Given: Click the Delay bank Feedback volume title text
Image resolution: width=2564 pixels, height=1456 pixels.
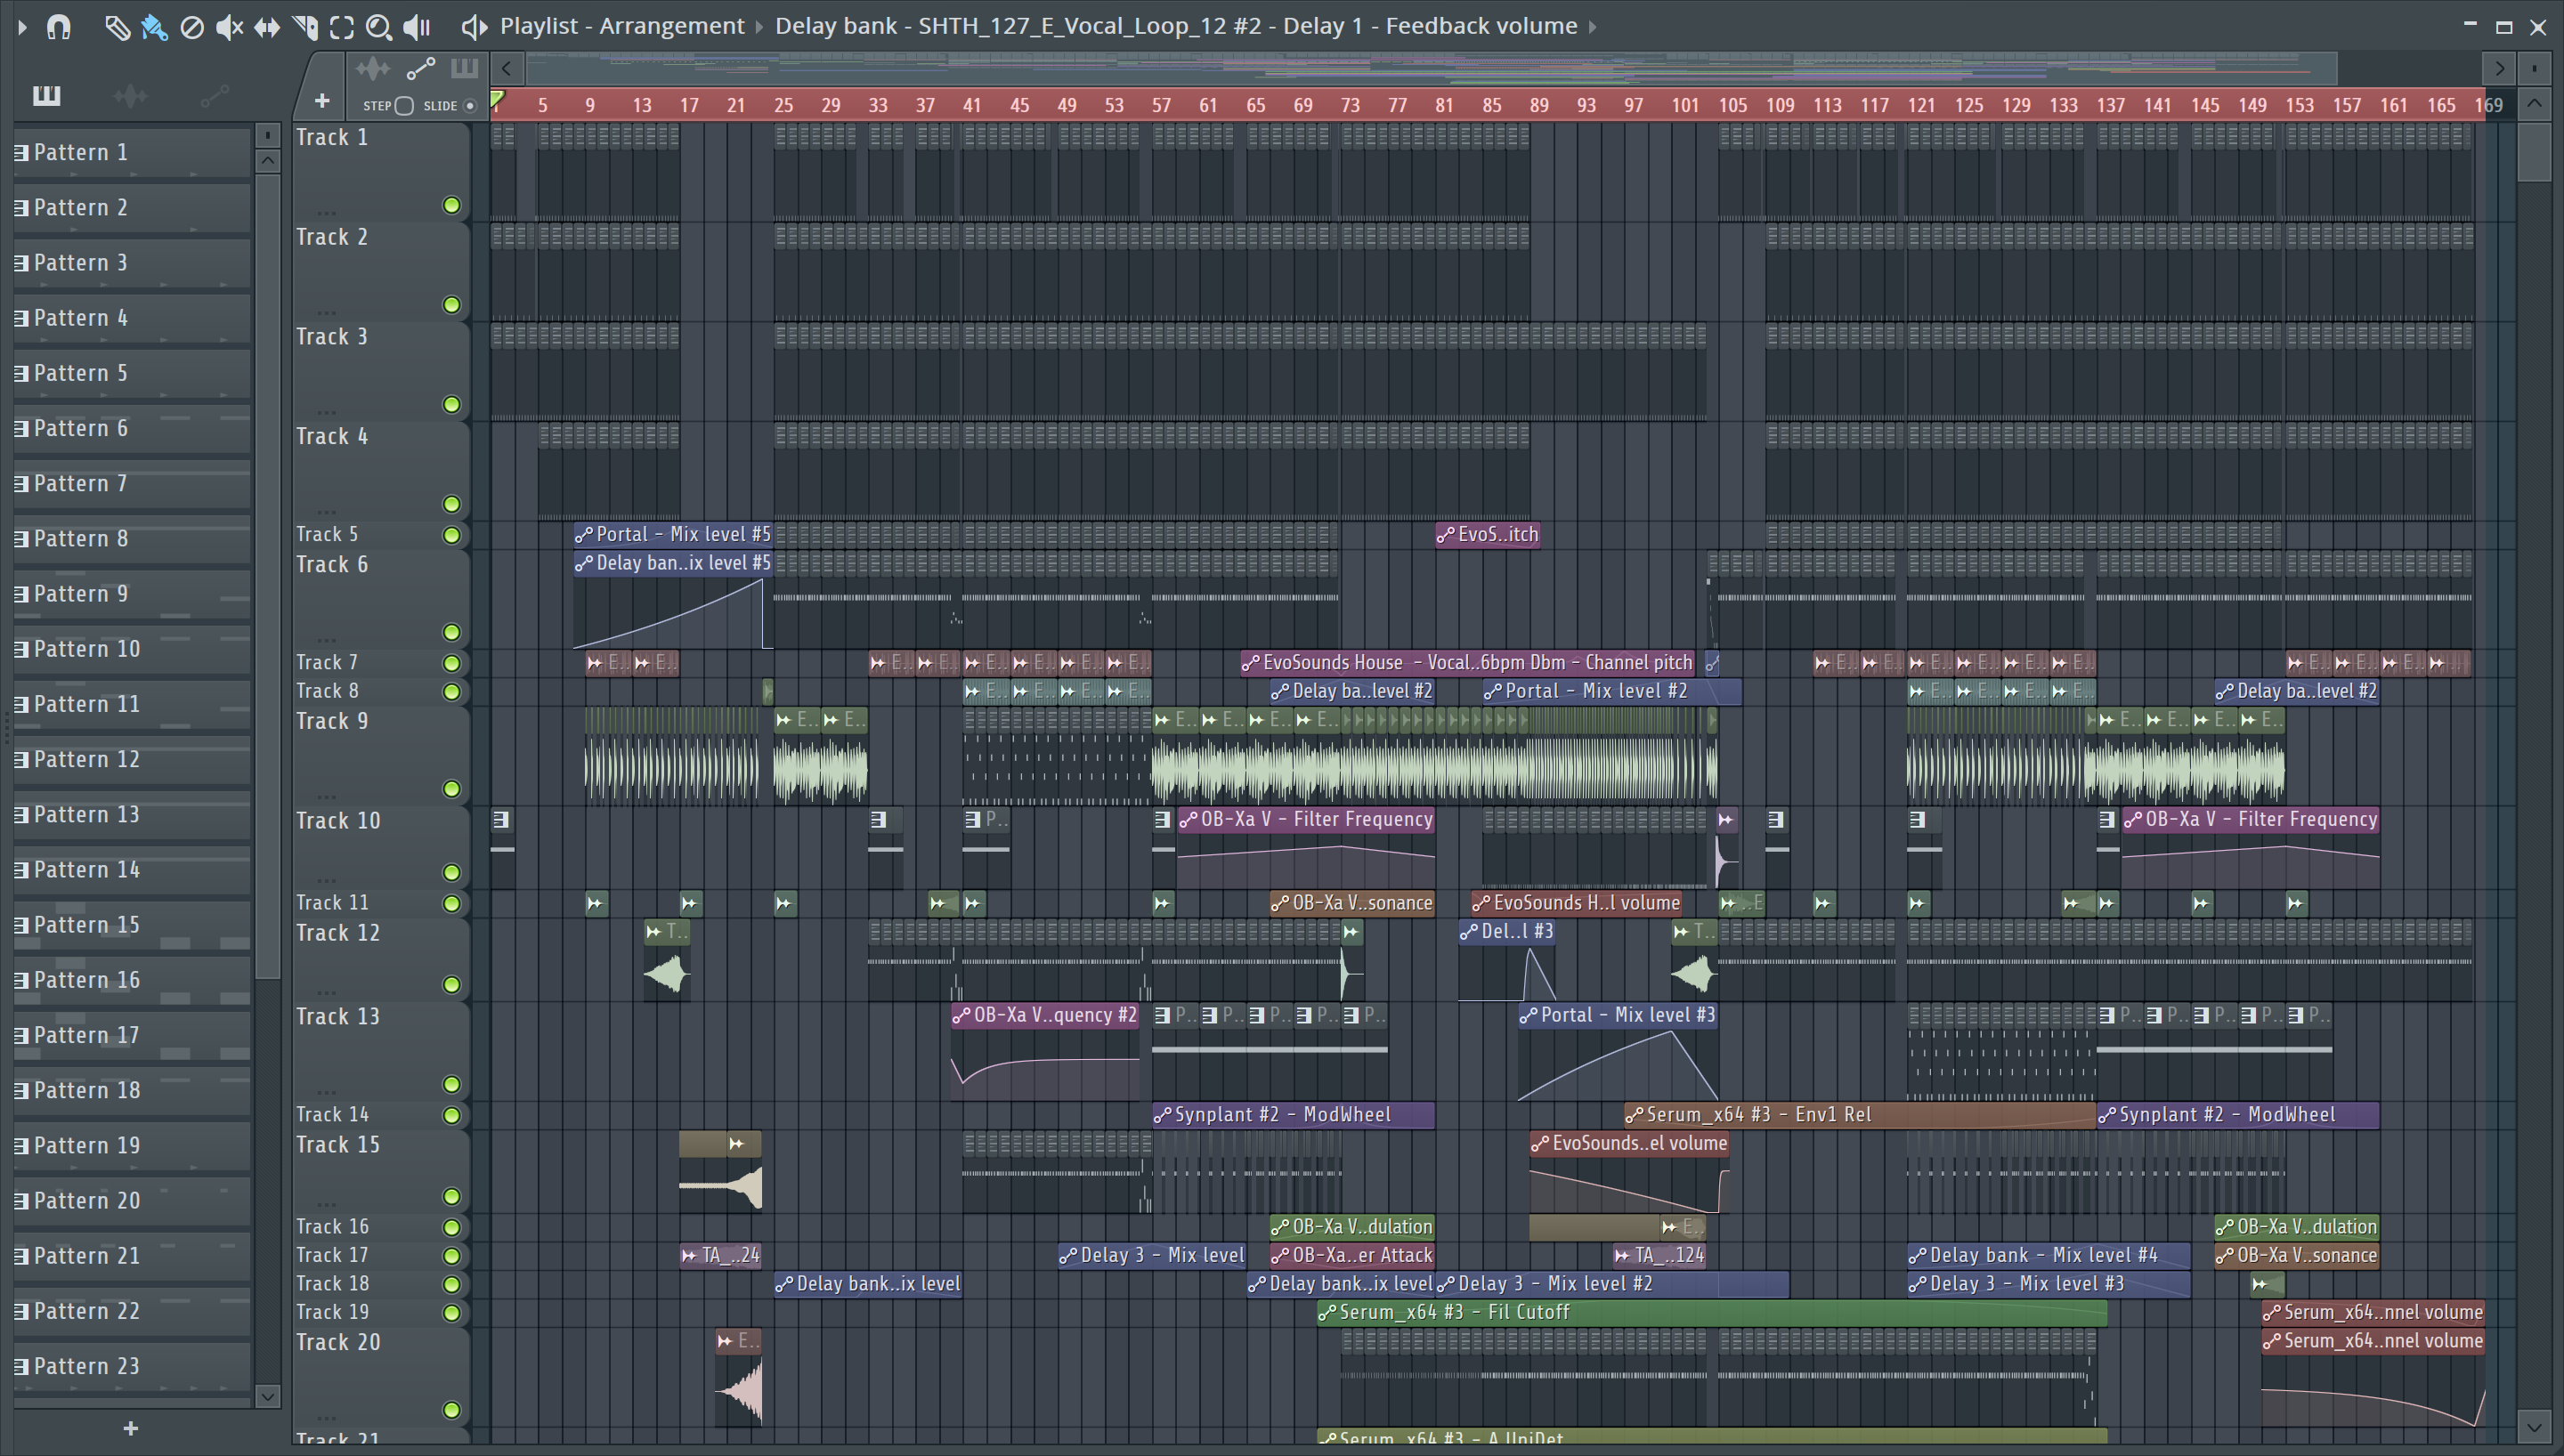Looking at the screenshot, I should coord(1176,26).
